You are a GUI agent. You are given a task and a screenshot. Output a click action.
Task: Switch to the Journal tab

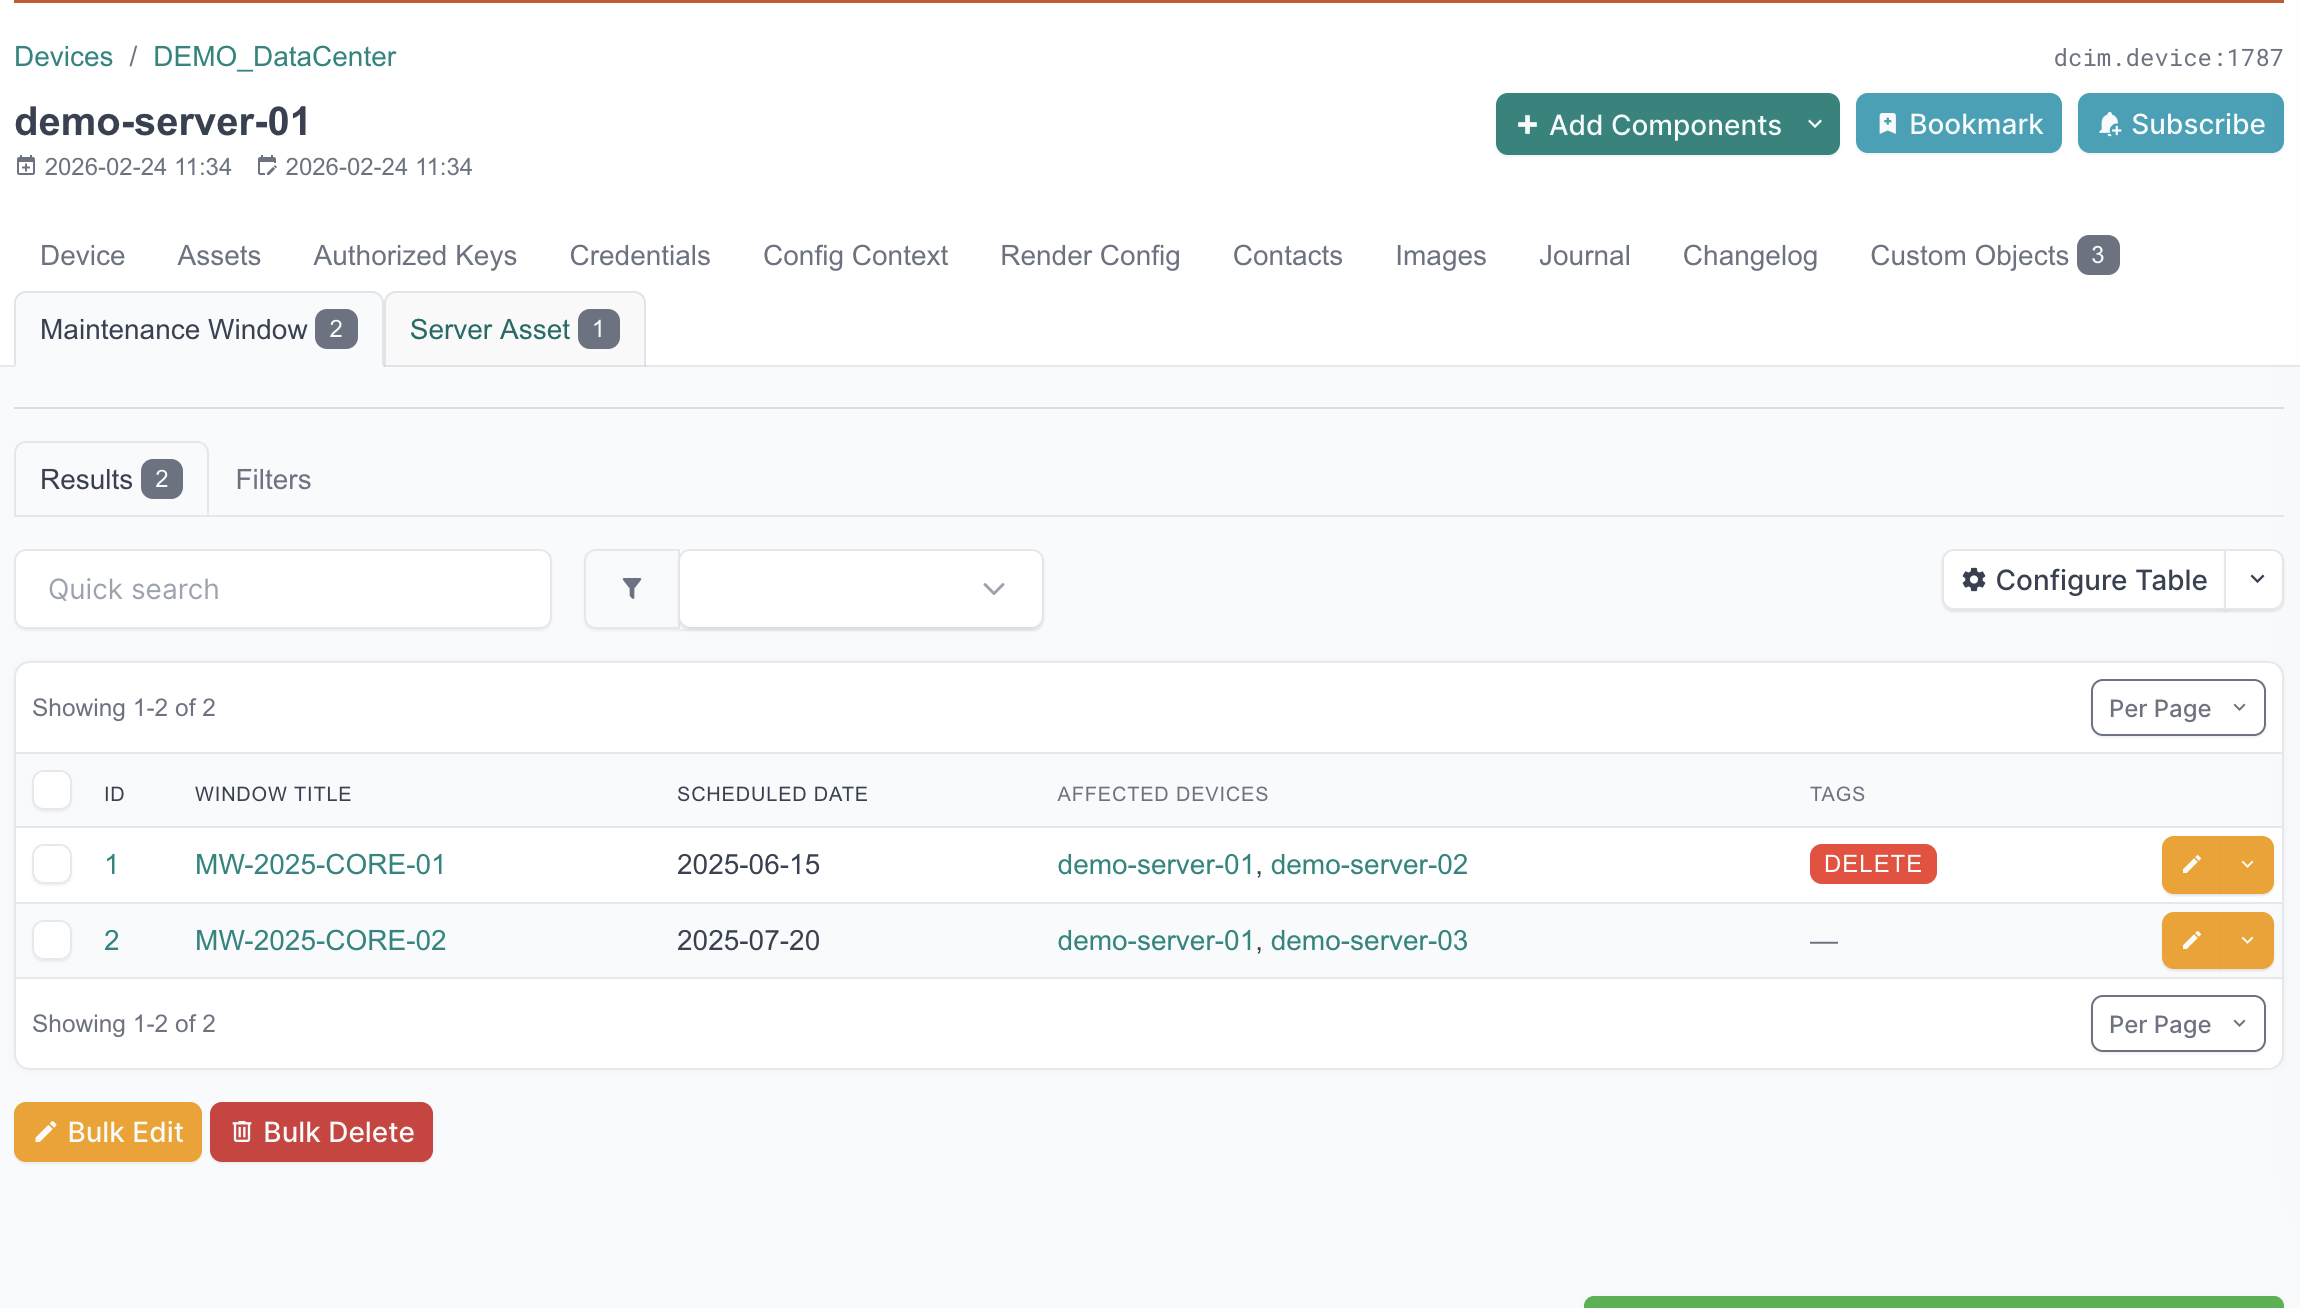[1584, 256]
